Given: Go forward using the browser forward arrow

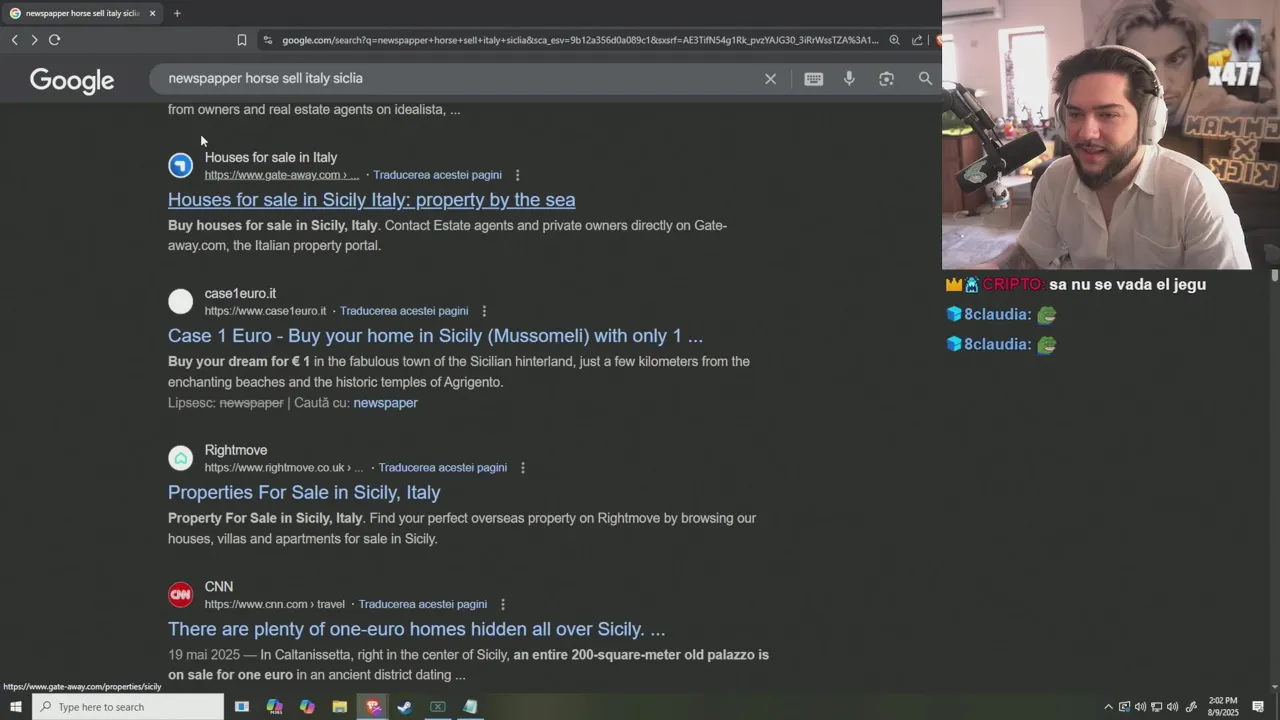Looking at the screenshot, I should (x=34, y=40).
